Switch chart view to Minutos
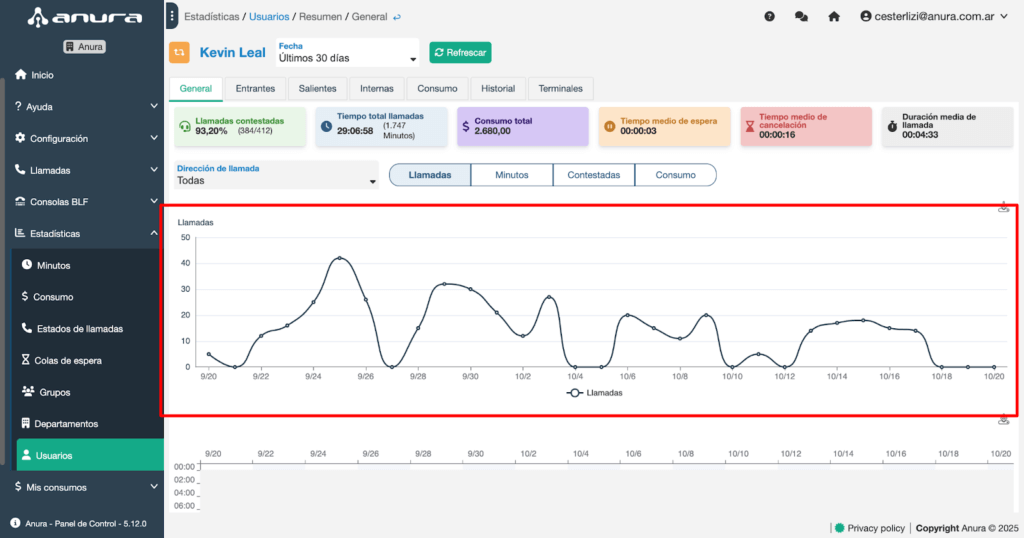This screenshot has height=538, width=1024. click(x=512, y=175)
